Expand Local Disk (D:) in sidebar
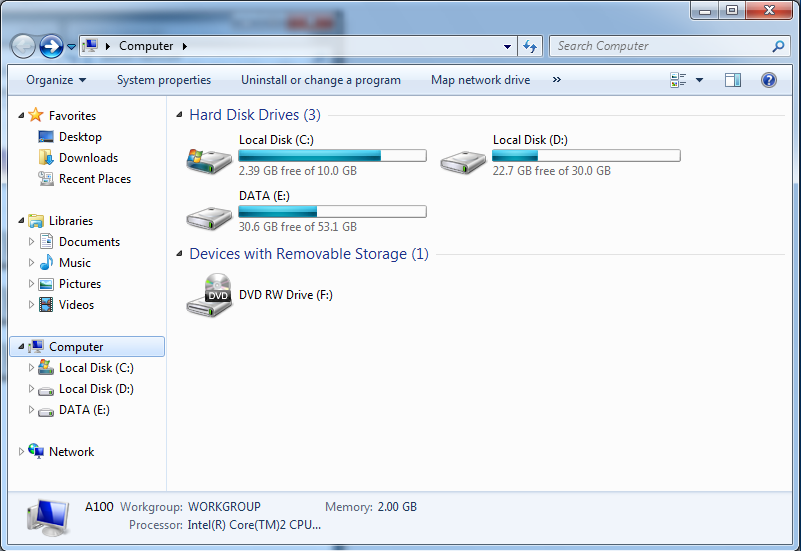The width and height of the screenshot is (801, 551). pyautogui.click(x=31, y=389)
